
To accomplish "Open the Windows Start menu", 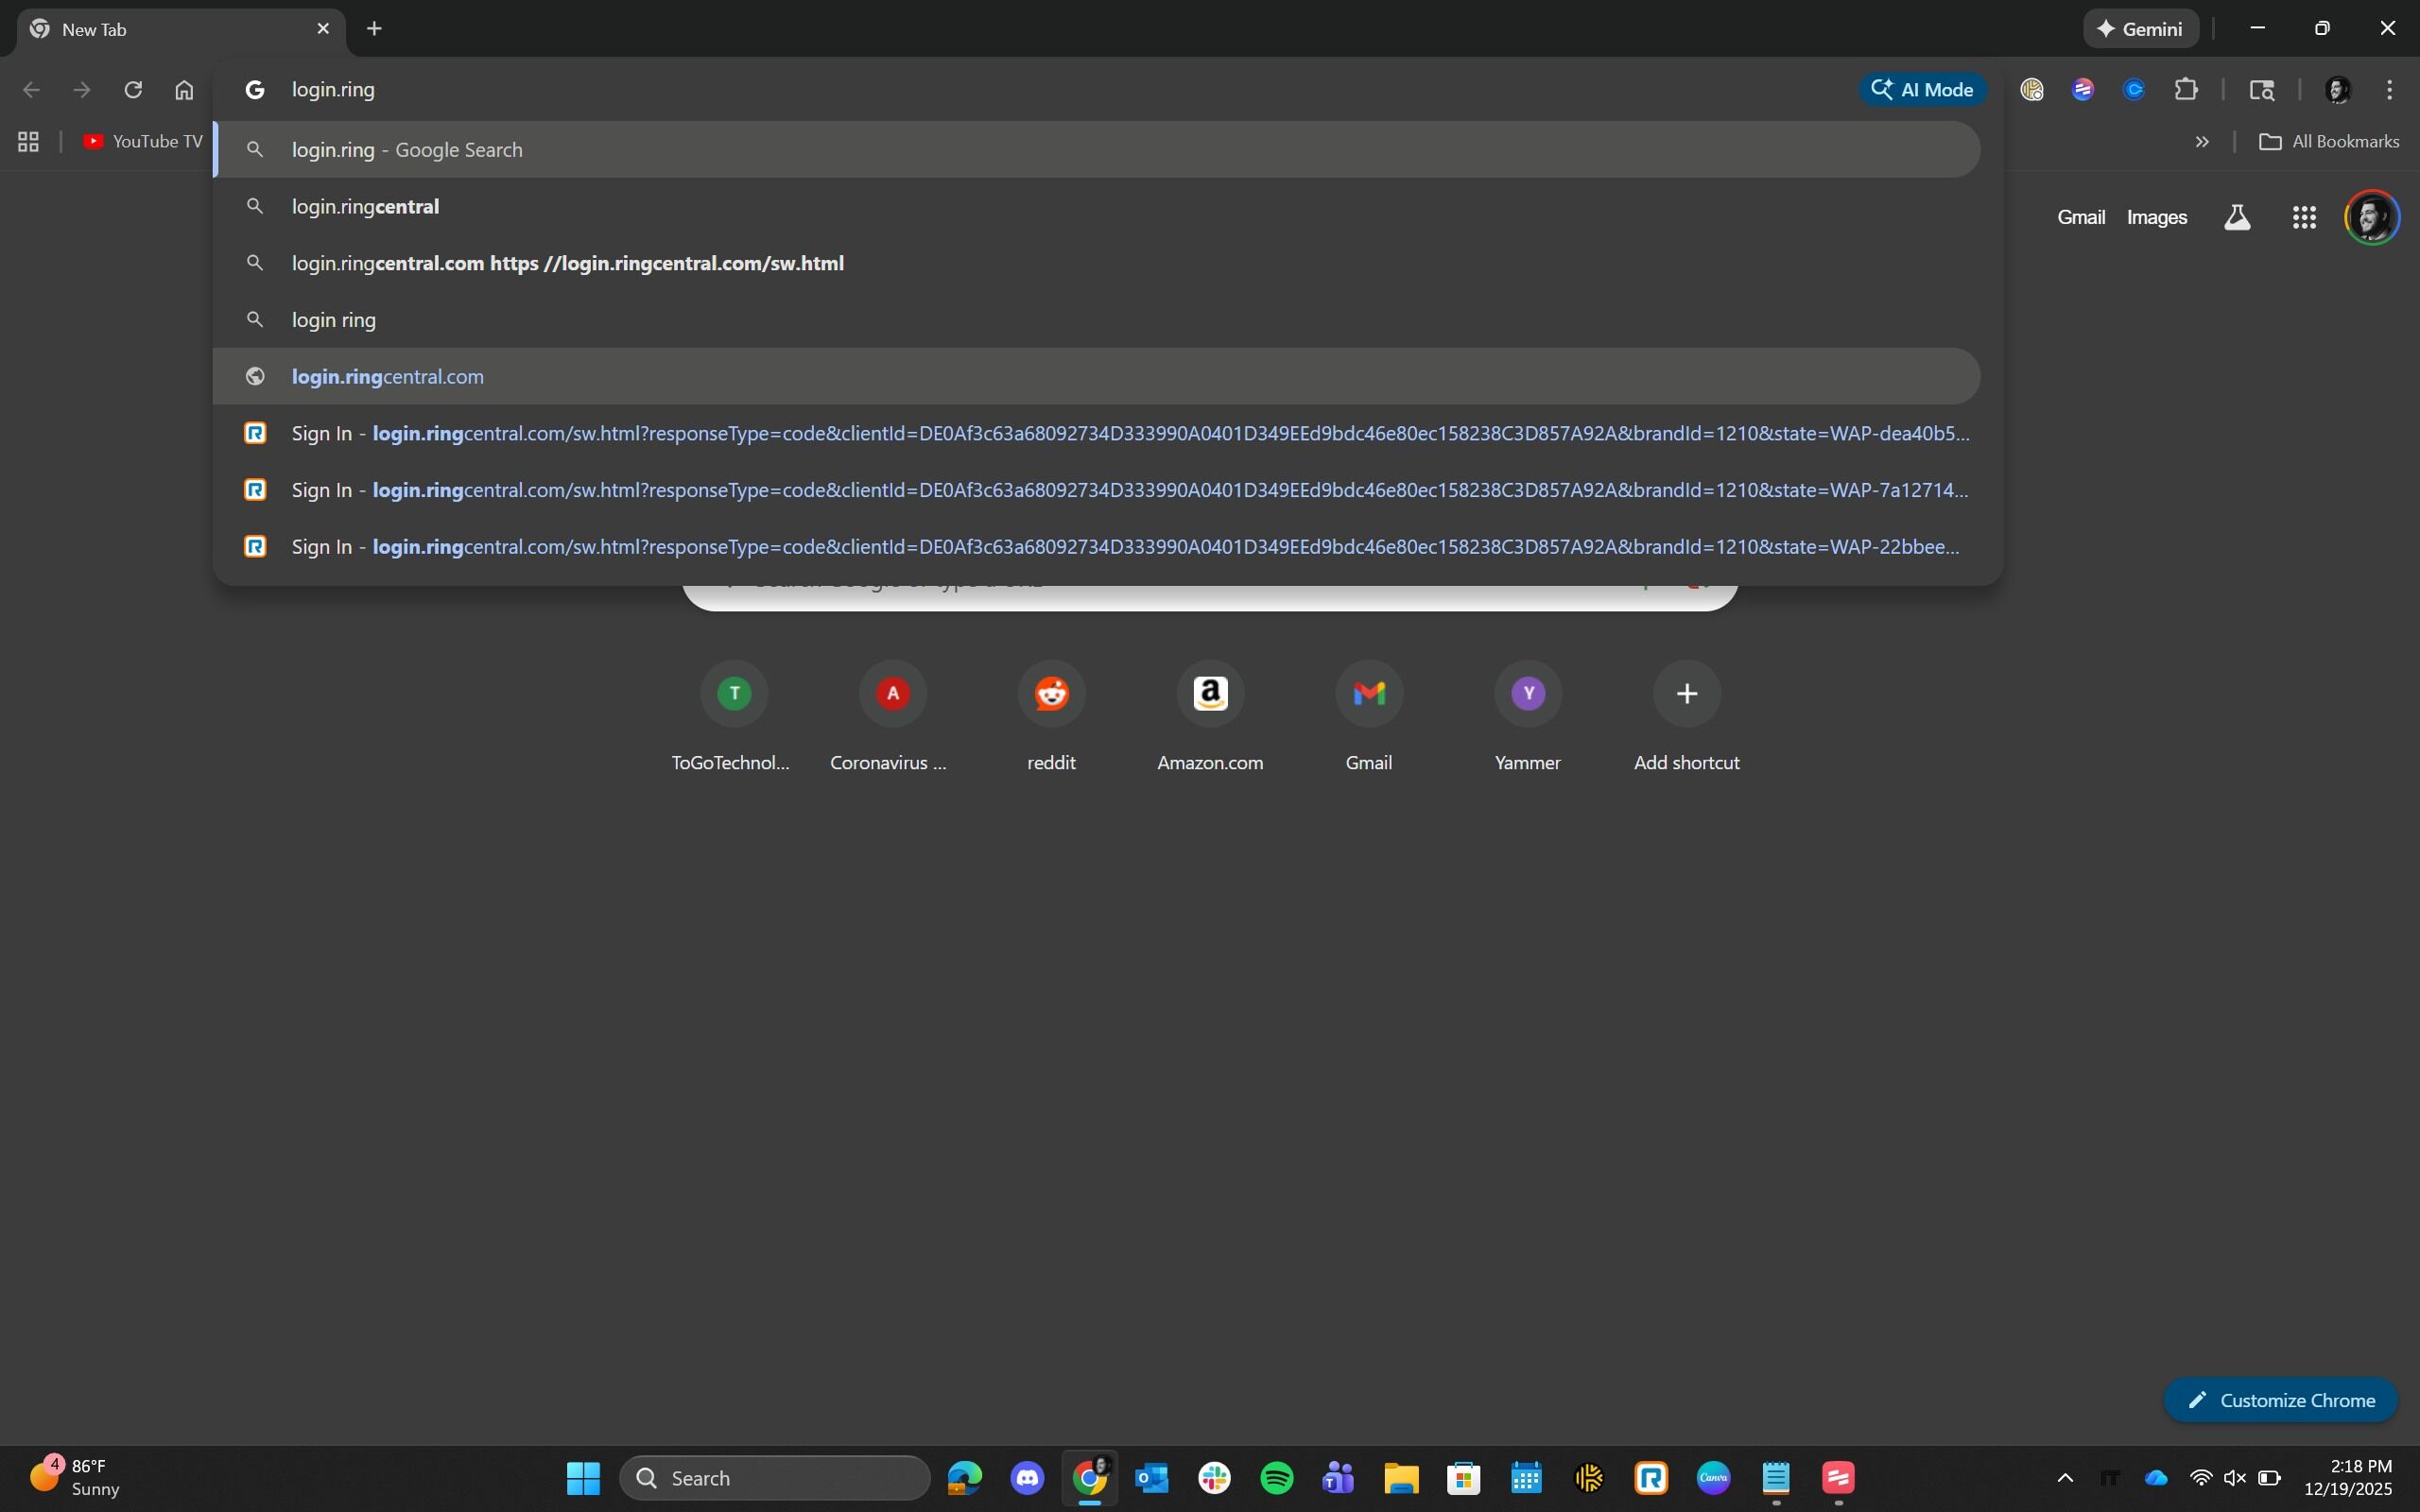I will pyautogui.click(x=583, y=1478).
